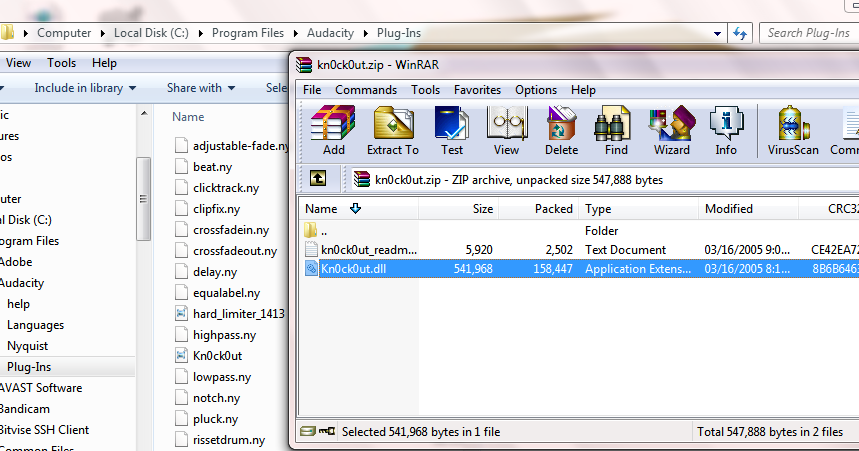Screen dimensions: 859x451
Task: Click Name column sort arrow in WinRAR
Action: point(356,209)
